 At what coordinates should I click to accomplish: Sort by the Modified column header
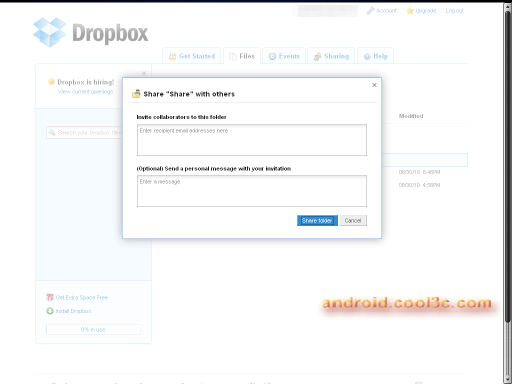[x=411, y=116]
